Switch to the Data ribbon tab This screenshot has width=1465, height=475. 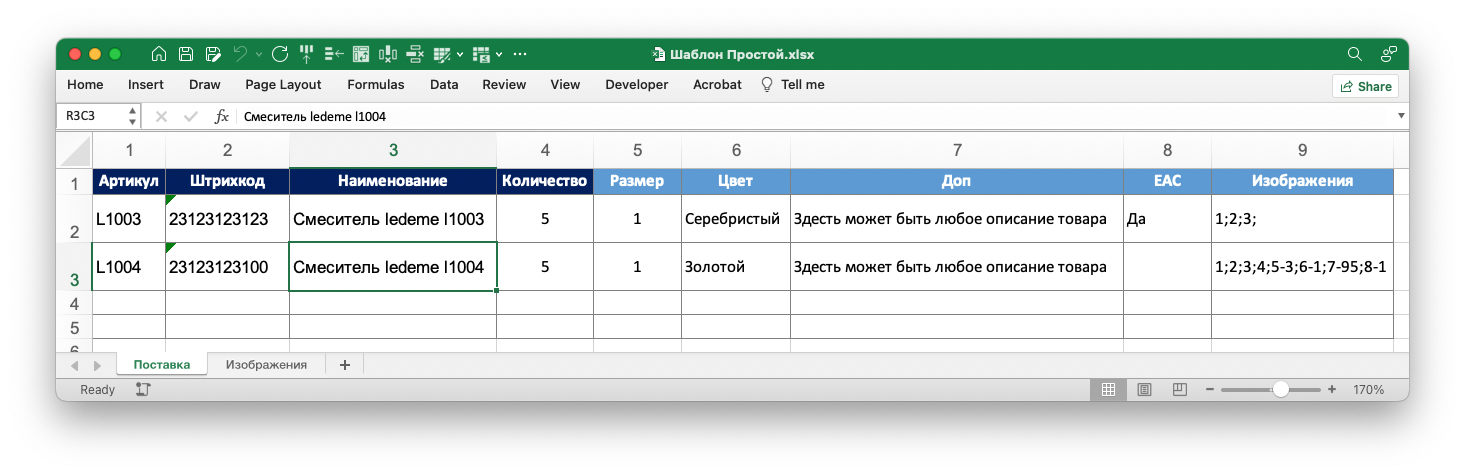pyautogui.click(x=444, y=85)
